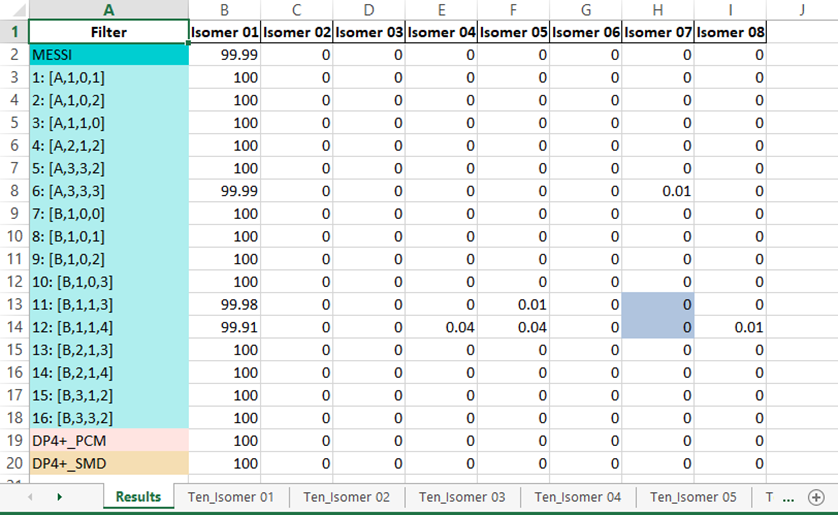Screen dimensions: 838x515
Task: Select column E header
Action: pyautogui.click(x=441, y=10)
